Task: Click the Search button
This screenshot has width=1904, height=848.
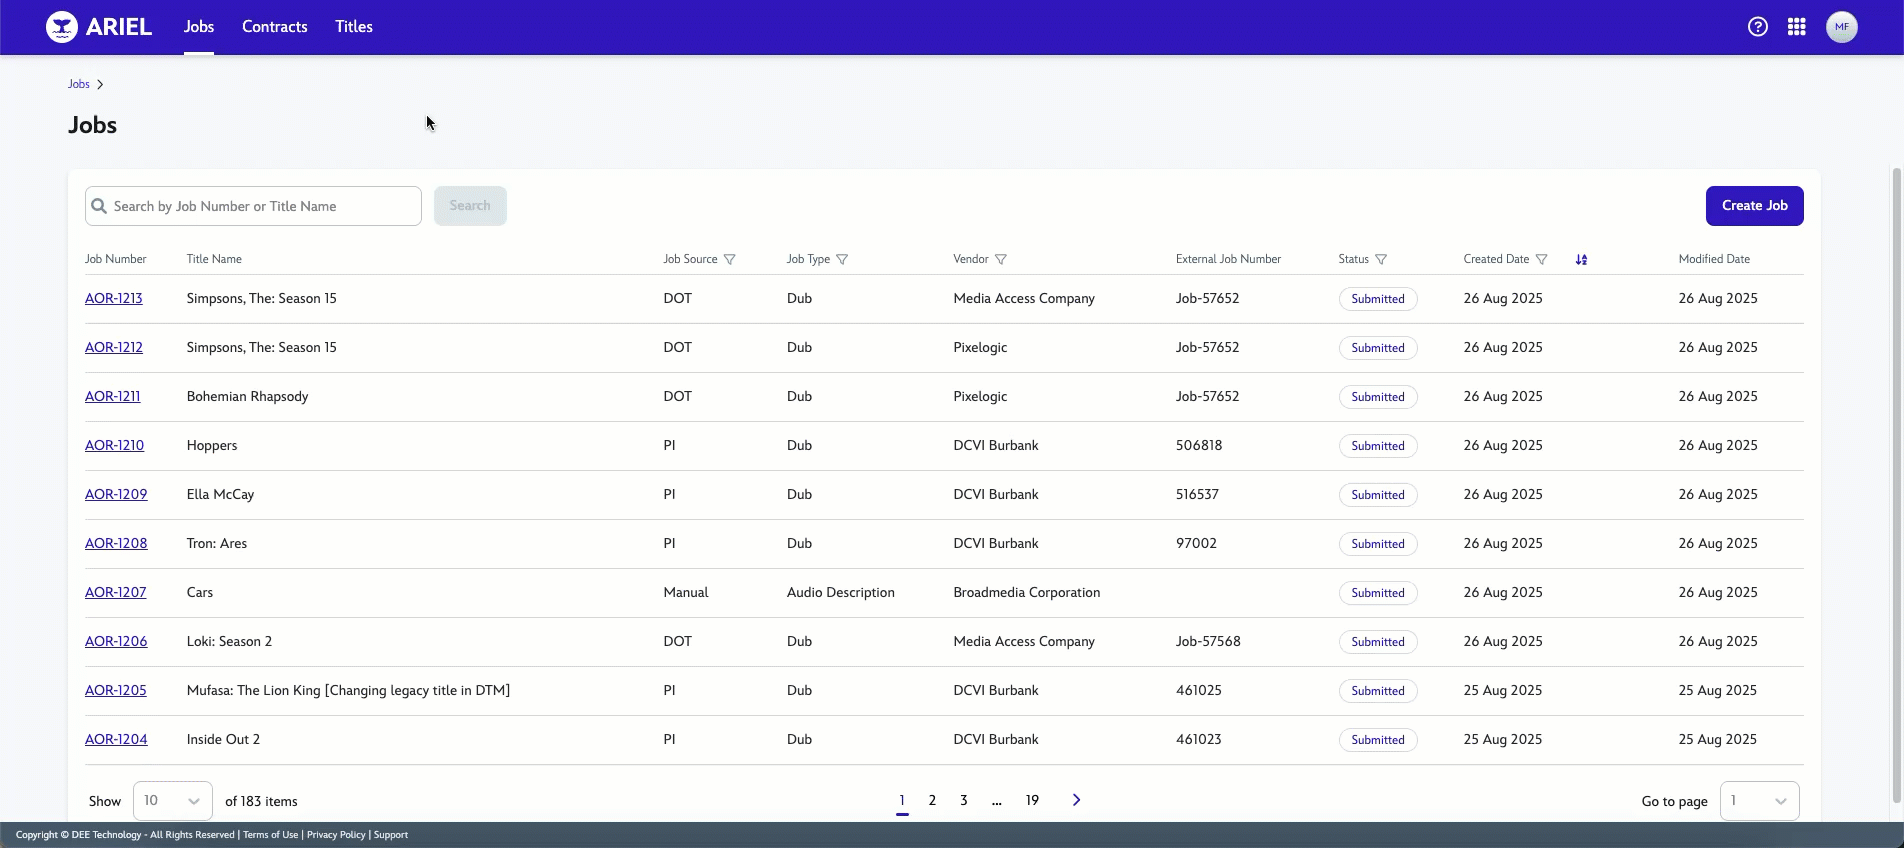Action: pos(470,206)
